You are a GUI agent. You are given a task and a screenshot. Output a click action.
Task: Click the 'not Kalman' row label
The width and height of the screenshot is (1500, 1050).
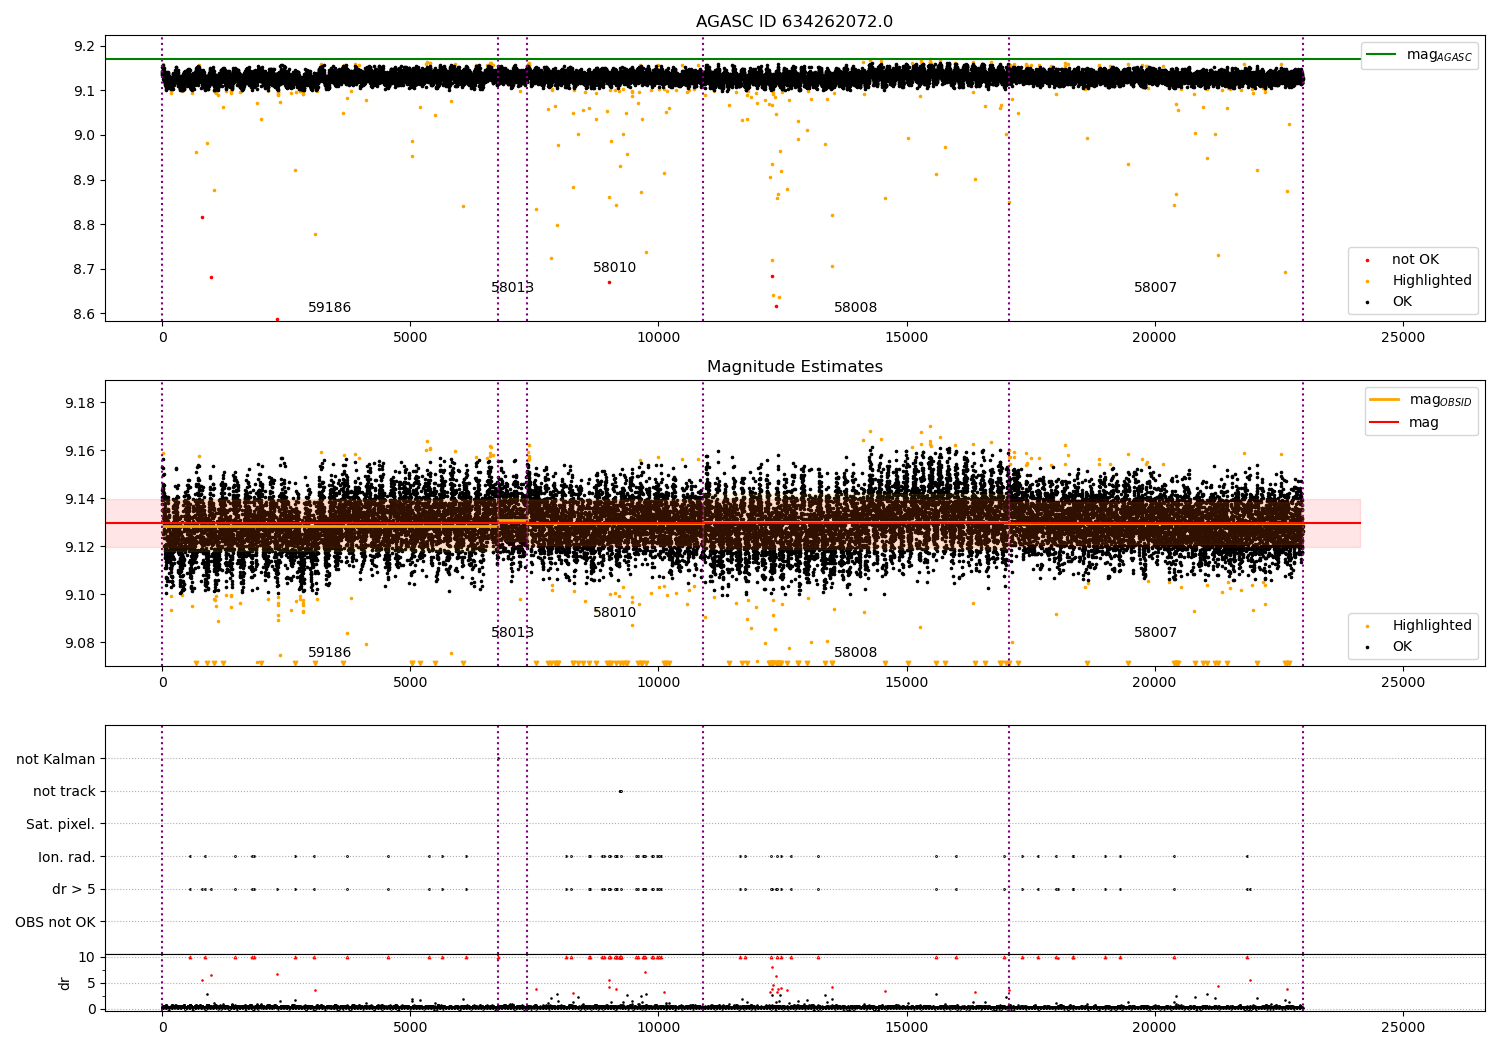(56, 759)
